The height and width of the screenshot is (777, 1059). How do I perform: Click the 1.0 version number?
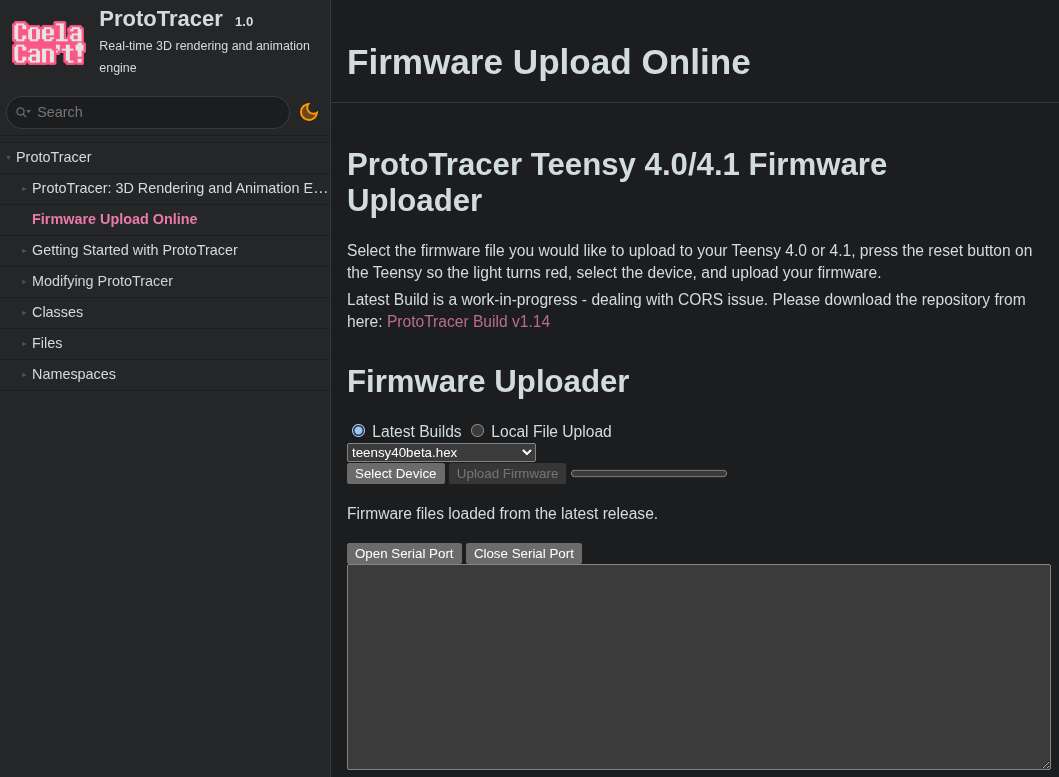tap(244, 22)
